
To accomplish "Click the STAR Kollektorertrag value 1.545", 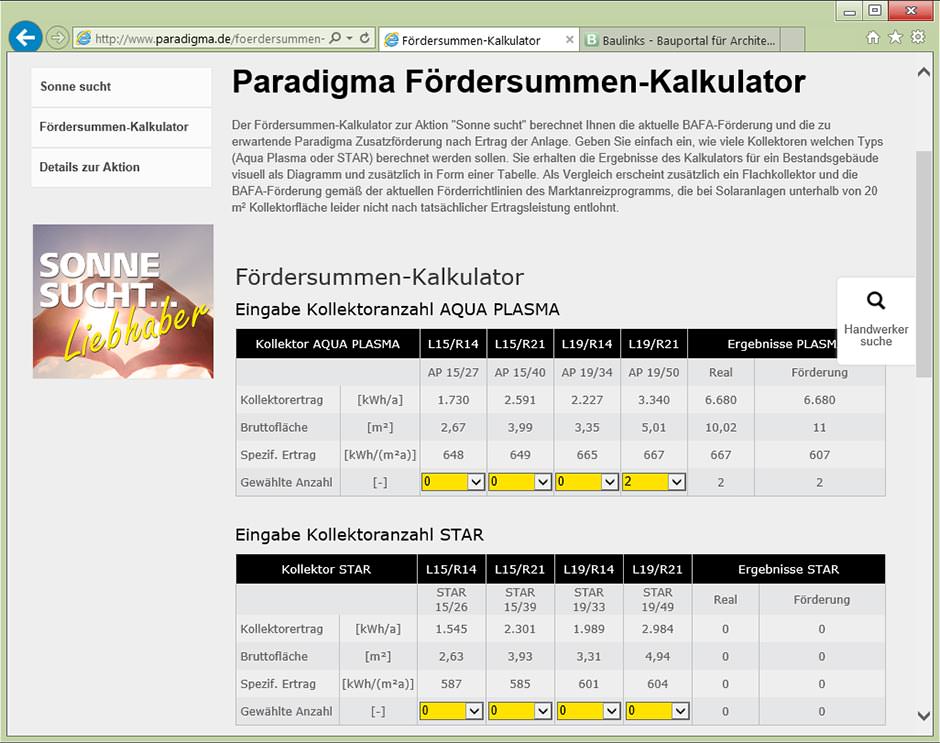I will 451,629.
